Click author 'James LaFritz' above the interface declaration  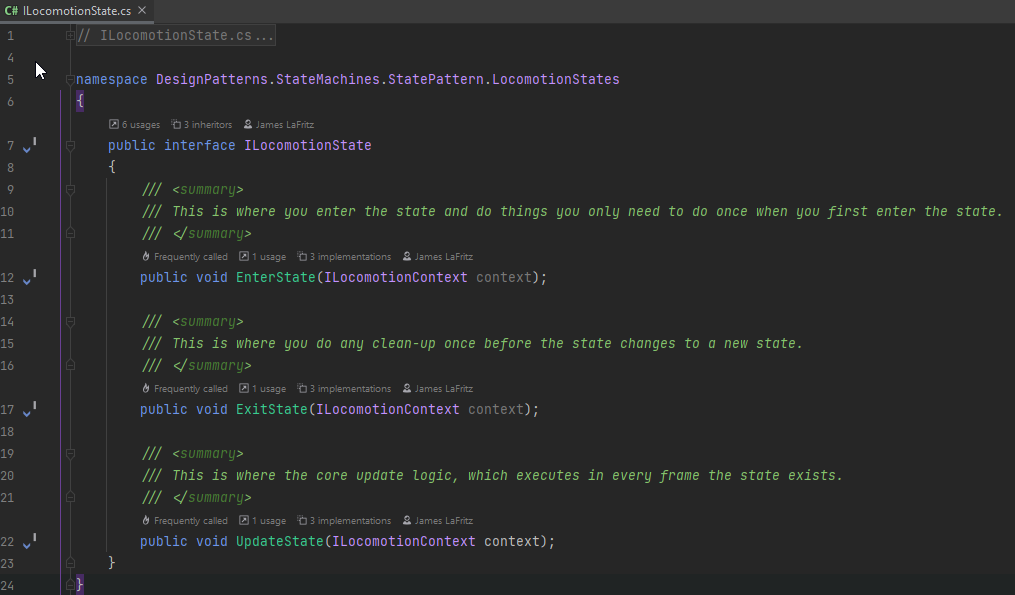278,124
